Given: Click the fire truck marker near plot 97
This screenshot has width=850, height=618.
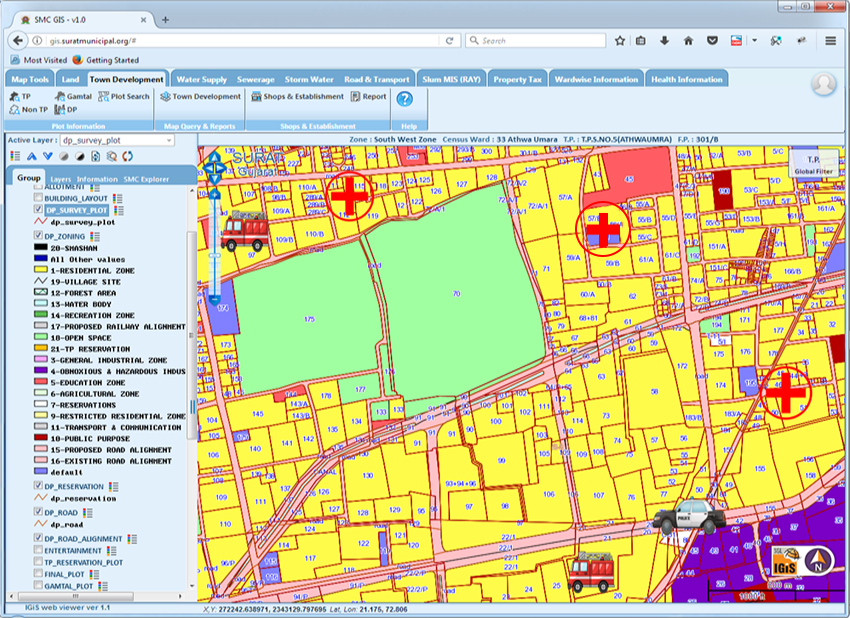Looking at the screenshot, I should pos(245,232).
